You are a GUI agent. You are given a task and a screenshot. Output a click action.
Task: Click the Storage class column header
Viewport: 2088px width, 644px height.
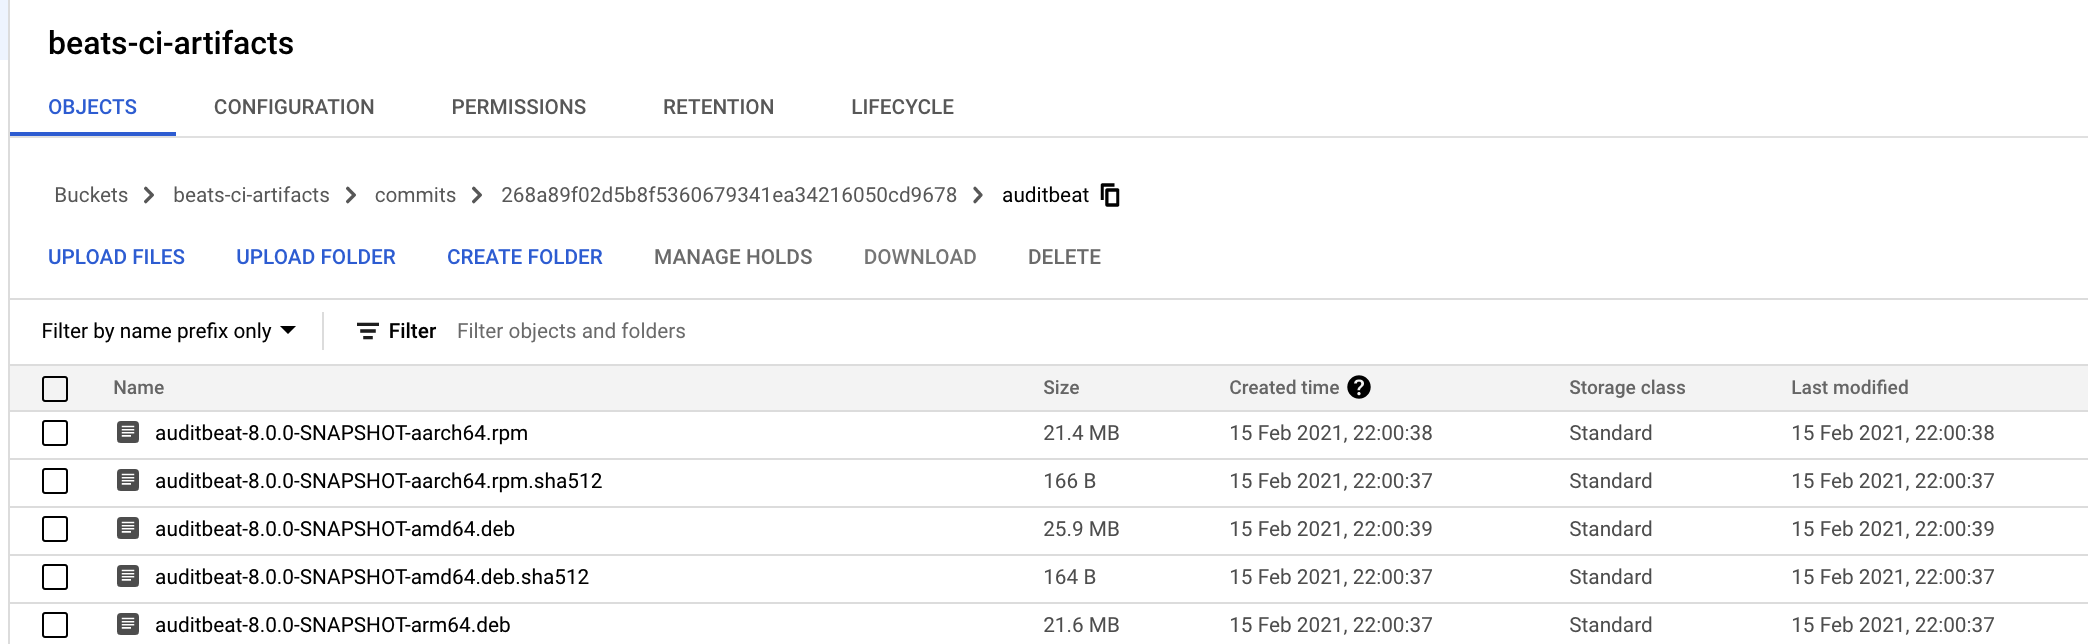[1627, 388]
